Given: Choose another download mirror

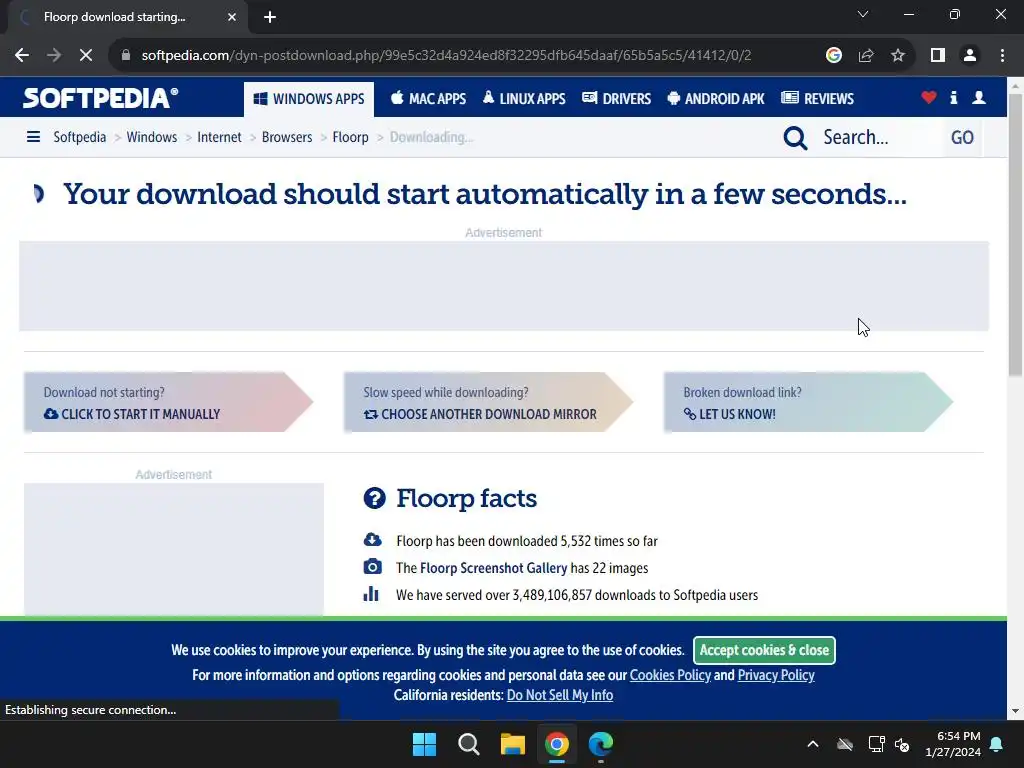Looking at the screenshot, I should click(488, 402).
